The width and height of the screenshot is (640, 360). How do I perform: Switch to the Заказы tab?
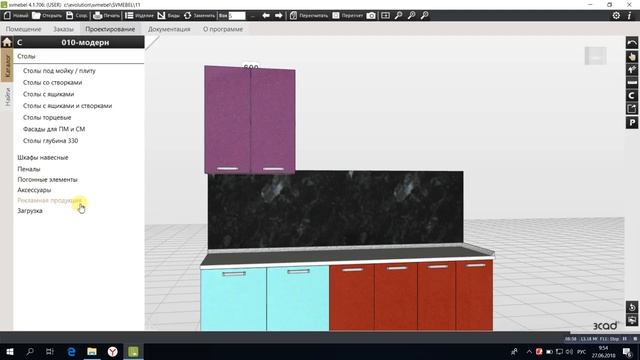(63, 29)
